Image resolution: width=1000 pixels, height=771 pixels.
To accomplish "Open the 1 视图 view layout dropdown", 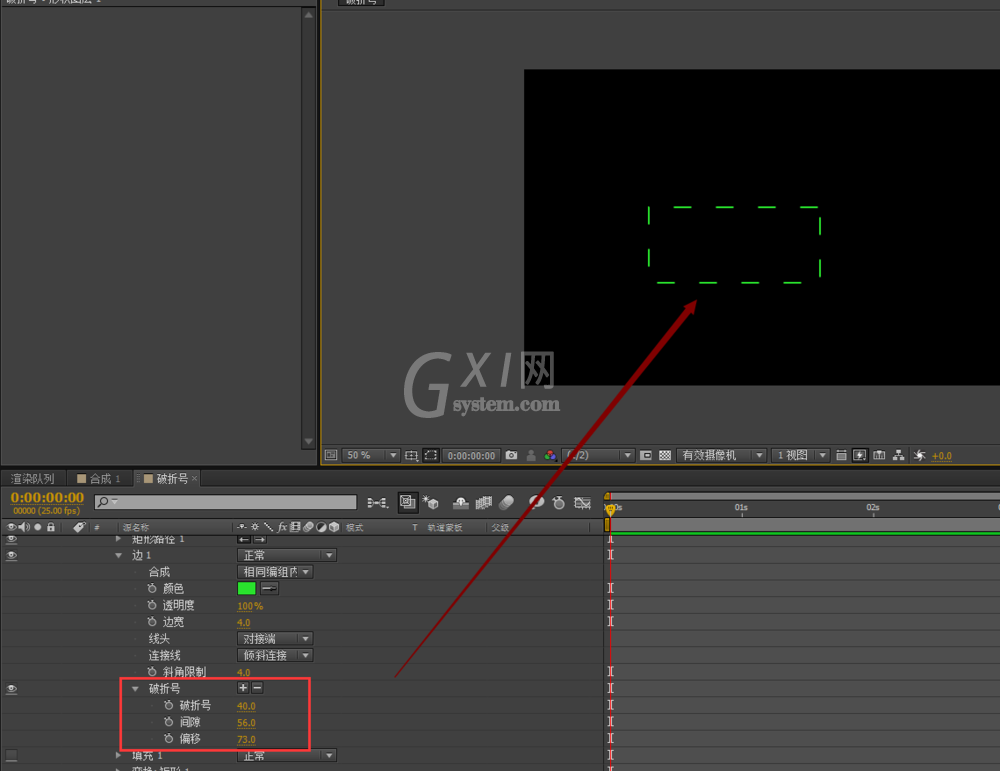I will click(x=800, y=455).
